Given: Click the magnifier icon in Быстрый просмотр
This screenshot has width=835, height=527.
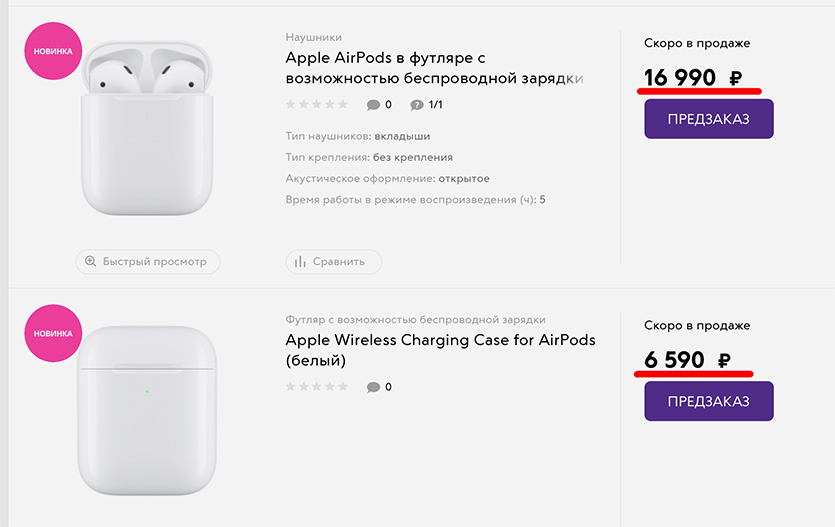Looking at the screenshot, I should click(x=90, y=261).
